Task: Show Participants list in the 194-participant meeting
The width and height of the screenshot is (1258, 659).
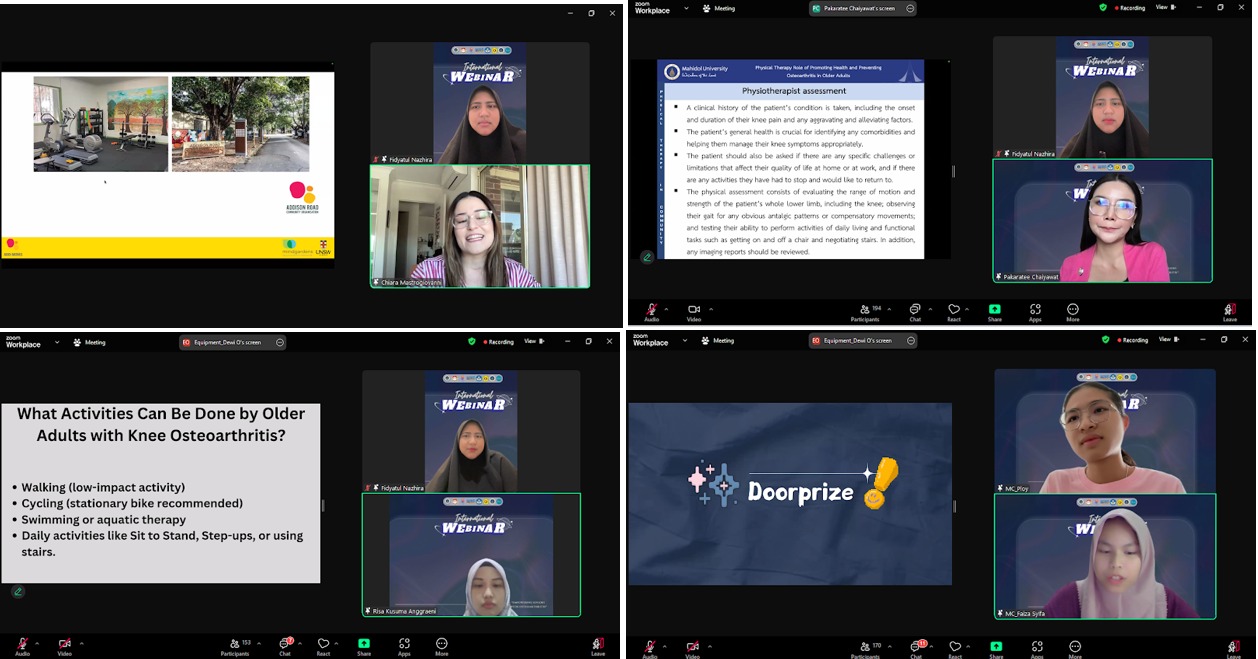Action: (x=866, y=310)
